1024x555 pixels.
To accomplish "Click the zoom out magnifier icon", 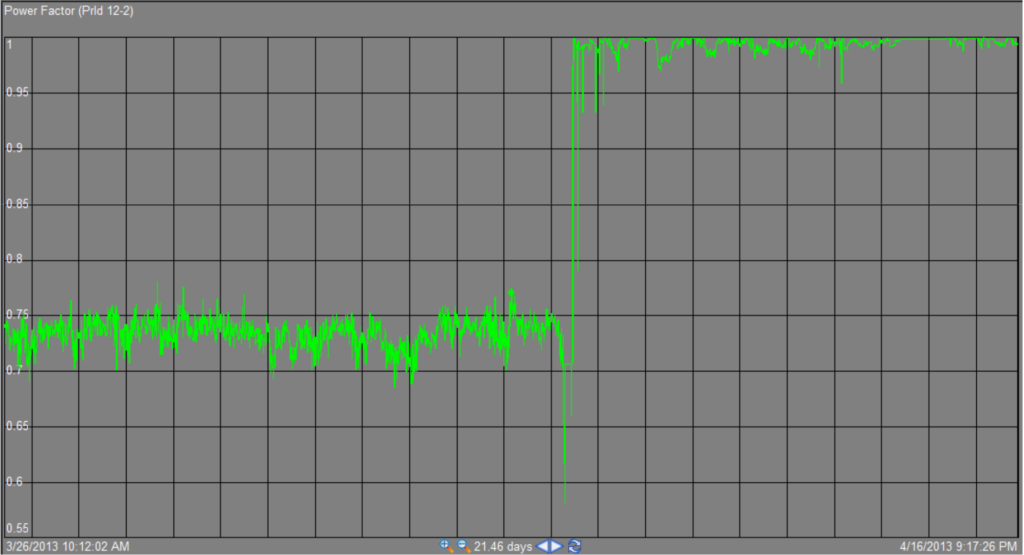I will 462,546.
